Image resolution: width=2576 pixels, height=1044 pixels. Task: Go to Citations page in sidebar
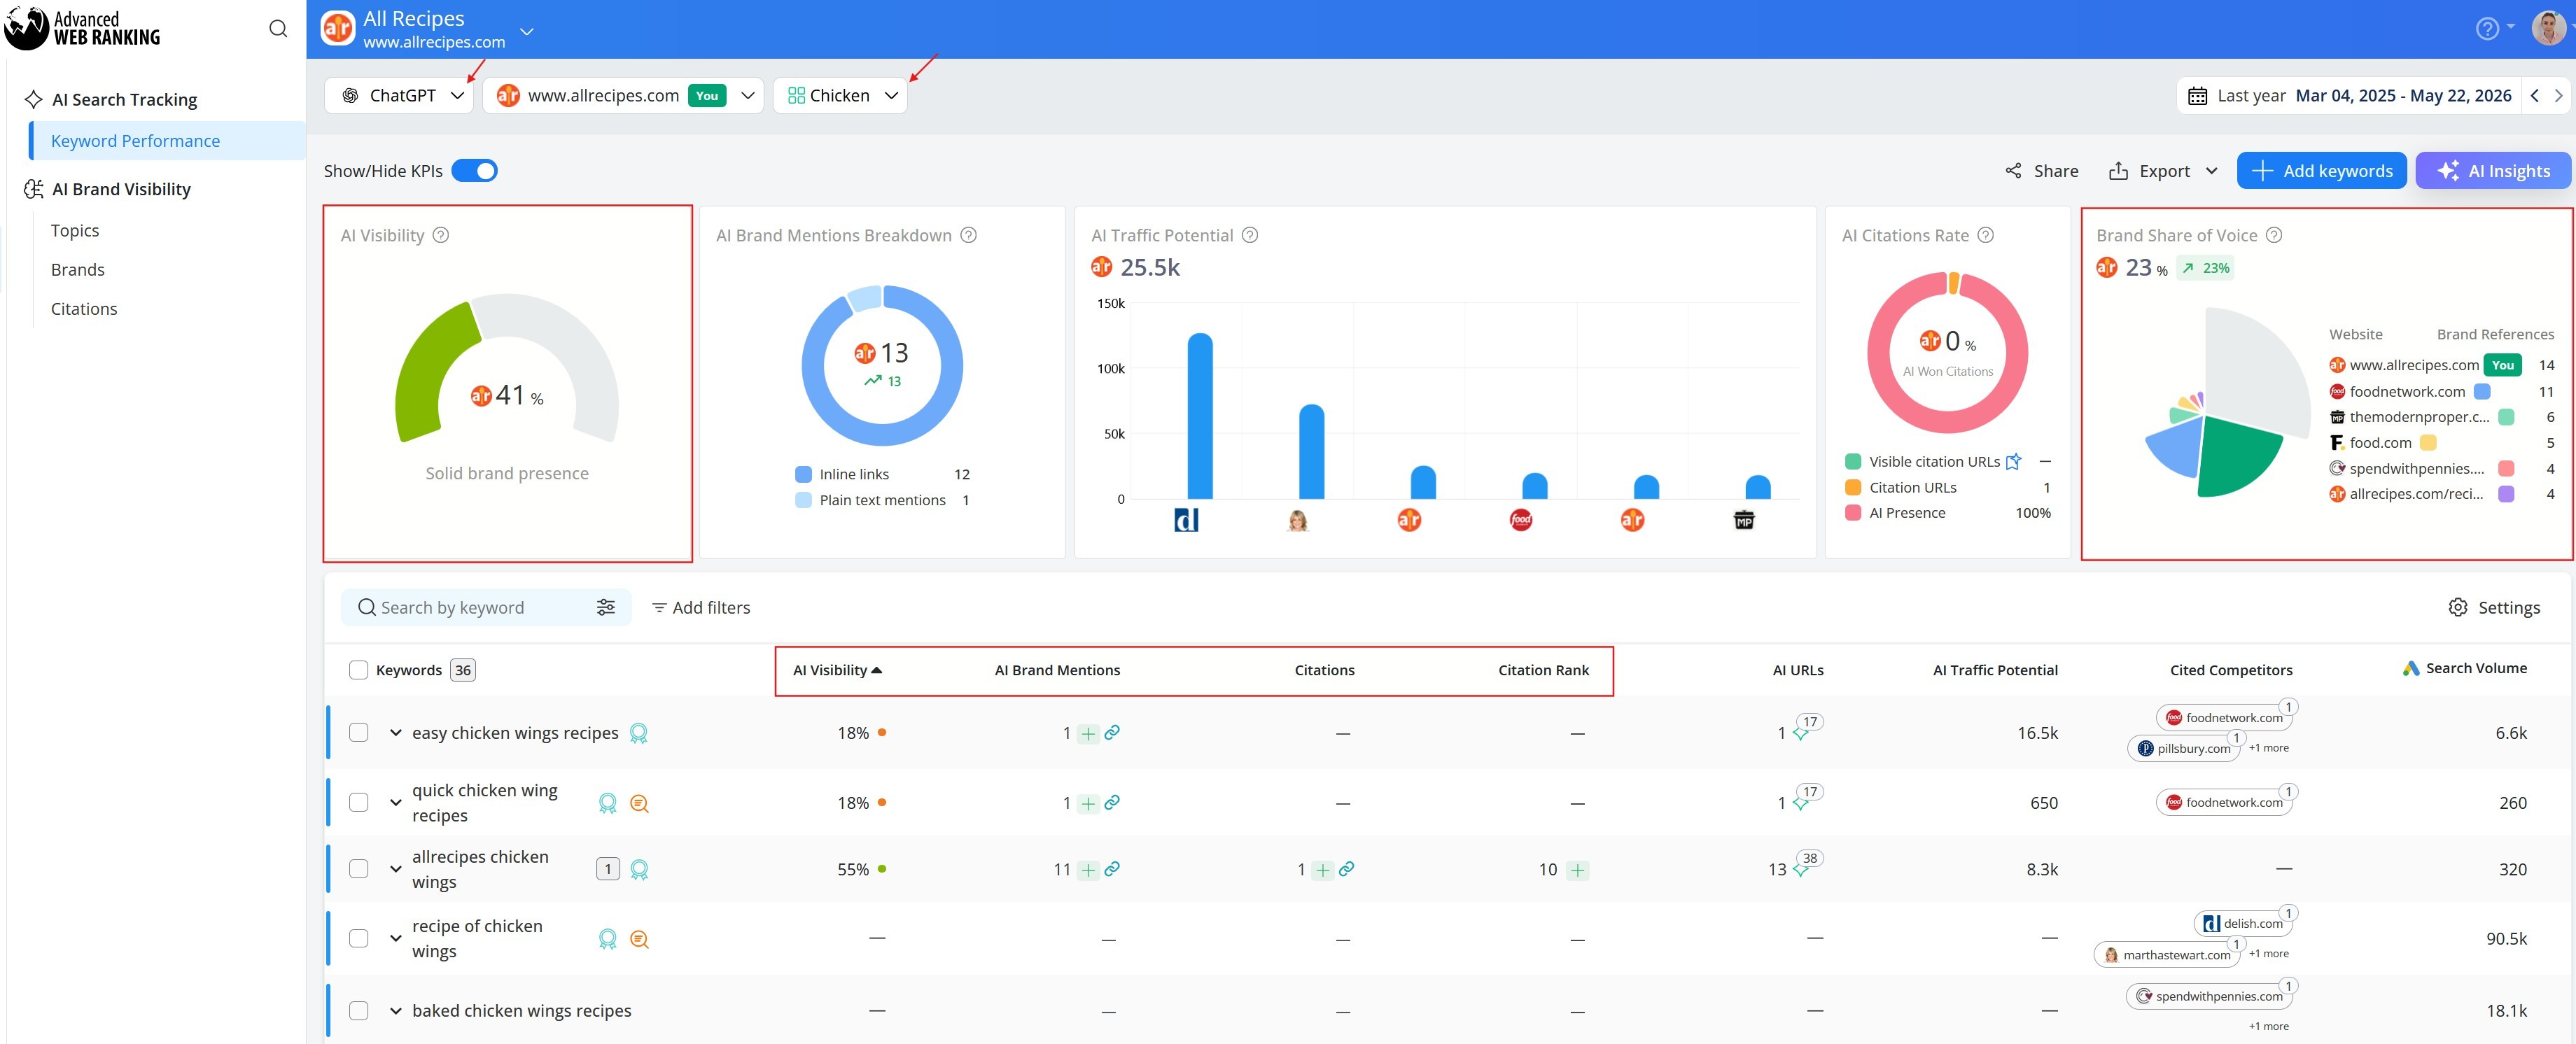[x=84, y=309]
